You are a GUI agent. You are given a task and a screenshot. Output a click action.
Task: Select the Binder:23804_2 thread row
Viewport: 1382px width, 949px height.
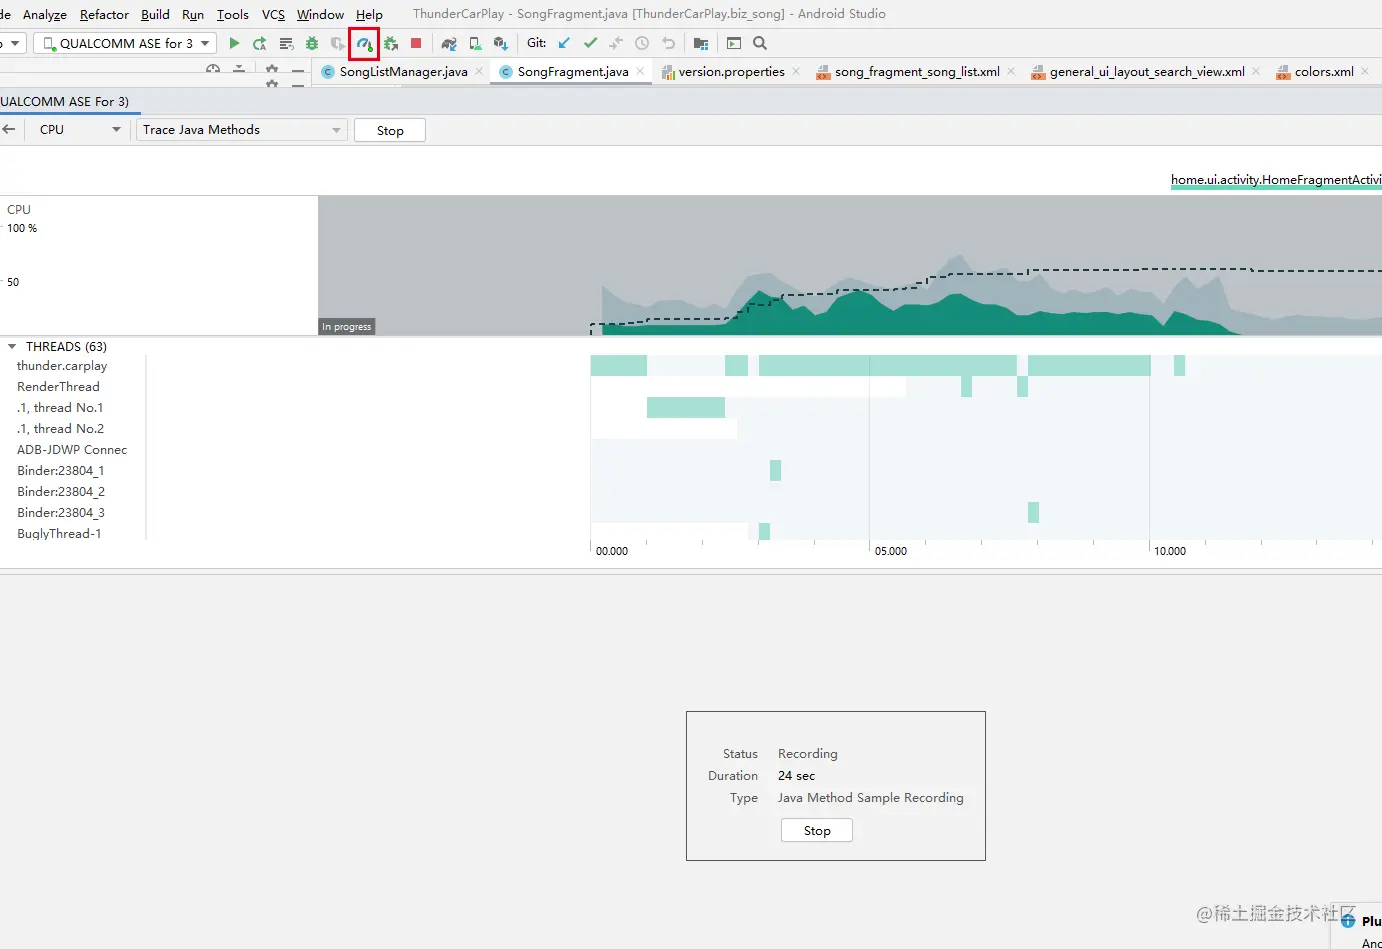61,492
